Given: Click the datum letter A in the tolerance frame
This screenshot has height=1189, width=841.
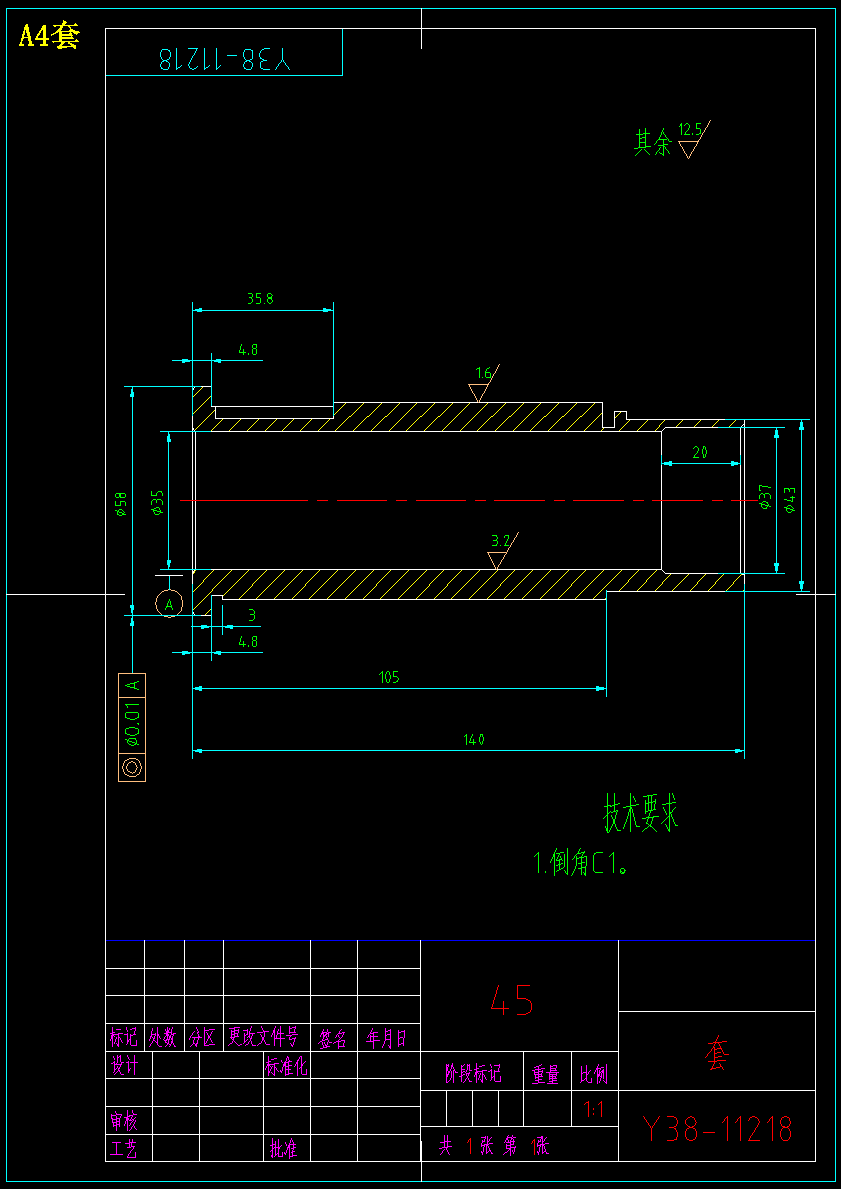Looking at the screenshot, I should 132,685.
